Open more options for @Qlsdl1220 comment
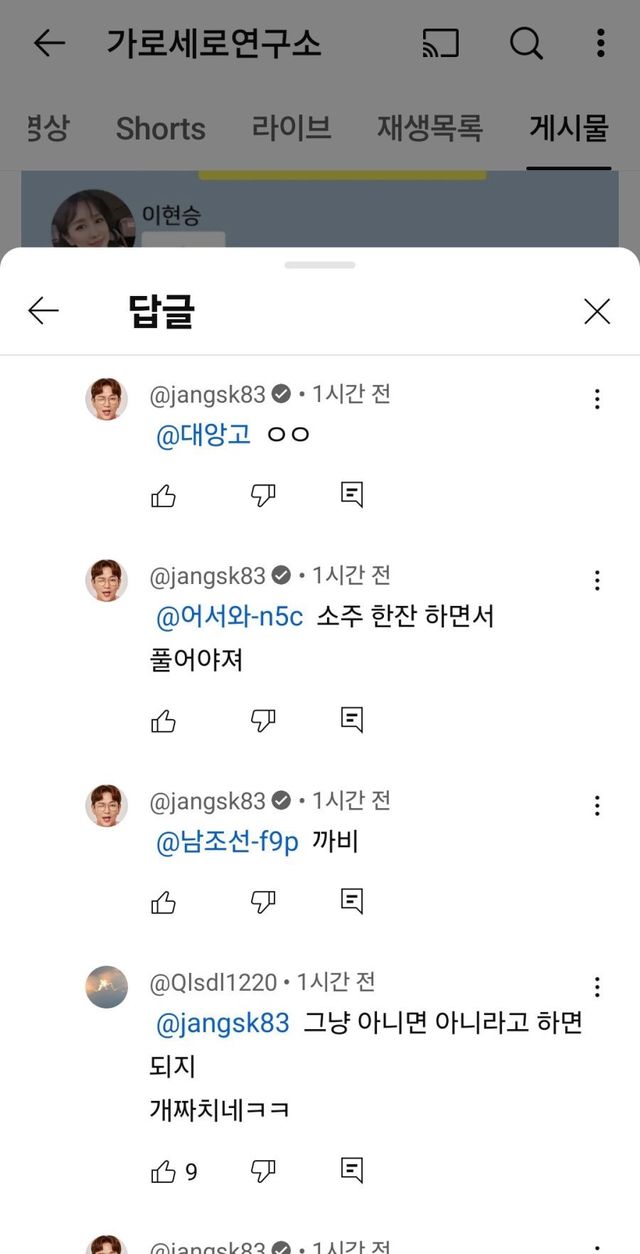The height and width of the screenshot is (1254, 640). (x=597, y=987)
